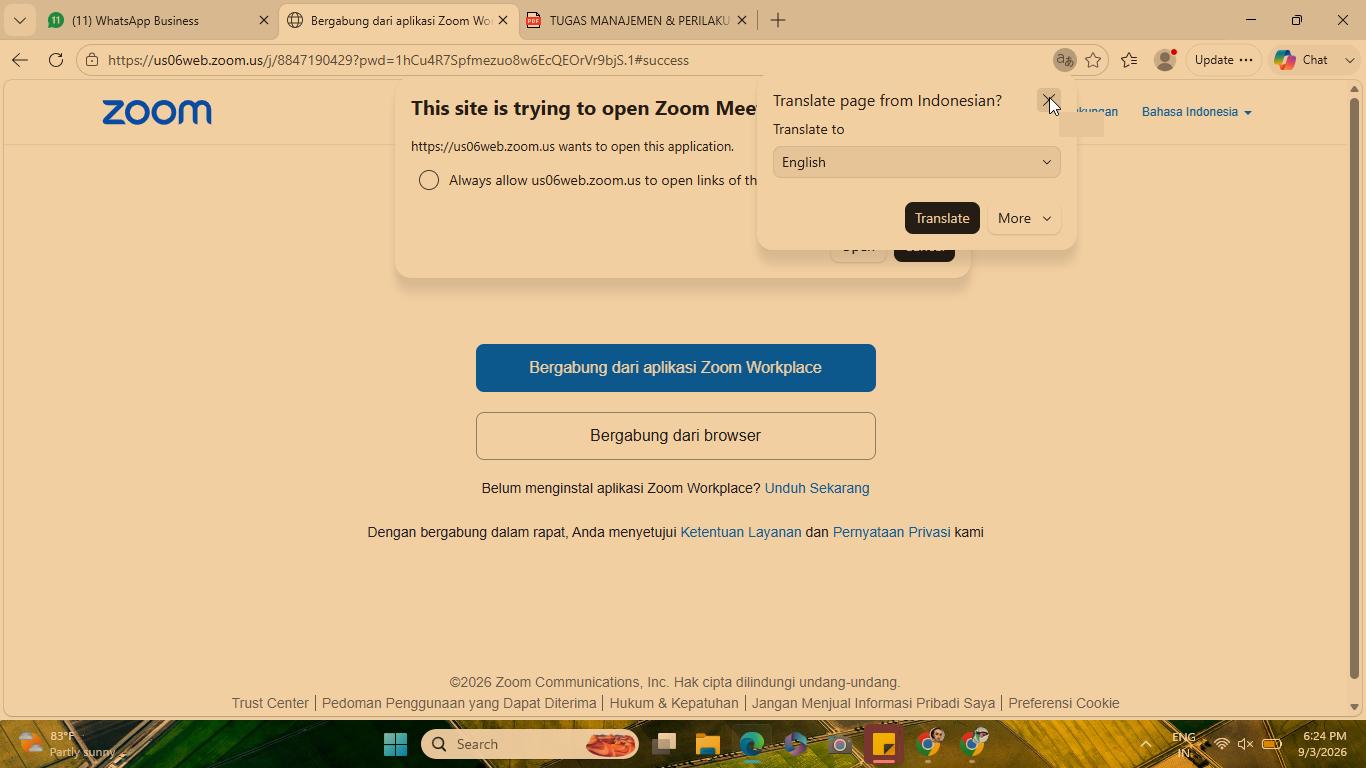Click the Translate button

942,218
